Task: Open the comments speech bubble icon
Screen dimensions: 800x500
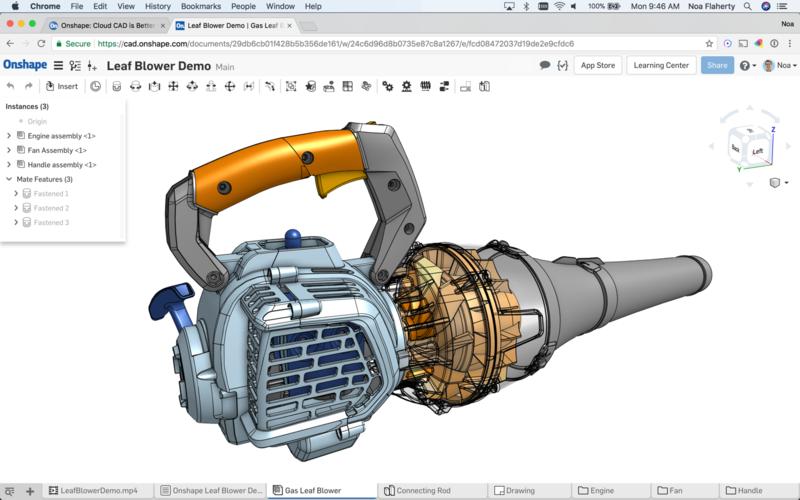Action: click(x=545, y=65)
